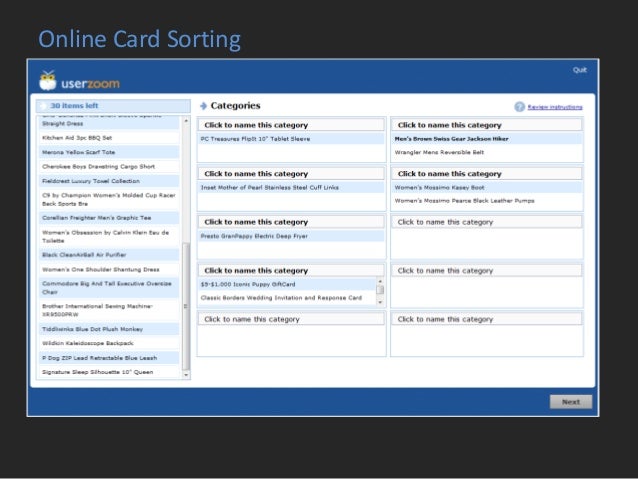Select Women's One Shoulder Shantung Dress
638x479 pixels.
[109, 269]
